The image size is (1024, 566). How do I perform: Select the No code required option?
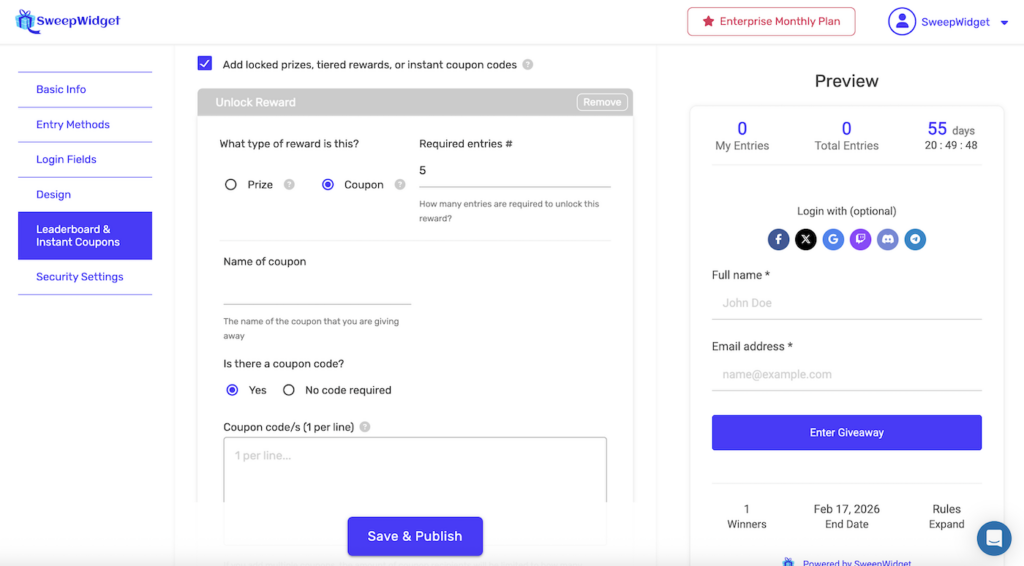(x=289, y=390)
